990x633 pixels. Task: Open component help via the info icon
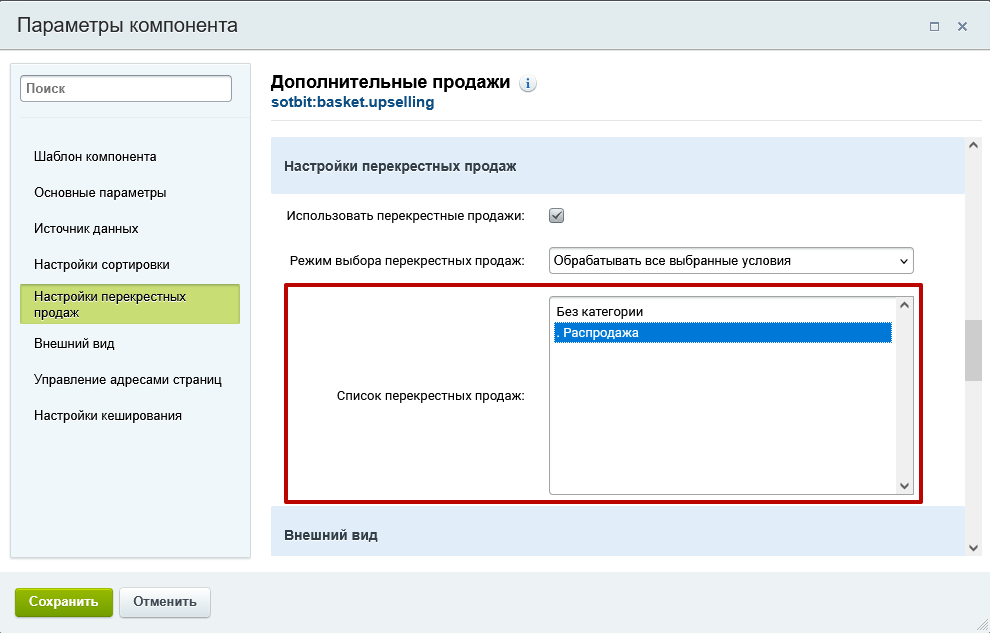(527, 84)
